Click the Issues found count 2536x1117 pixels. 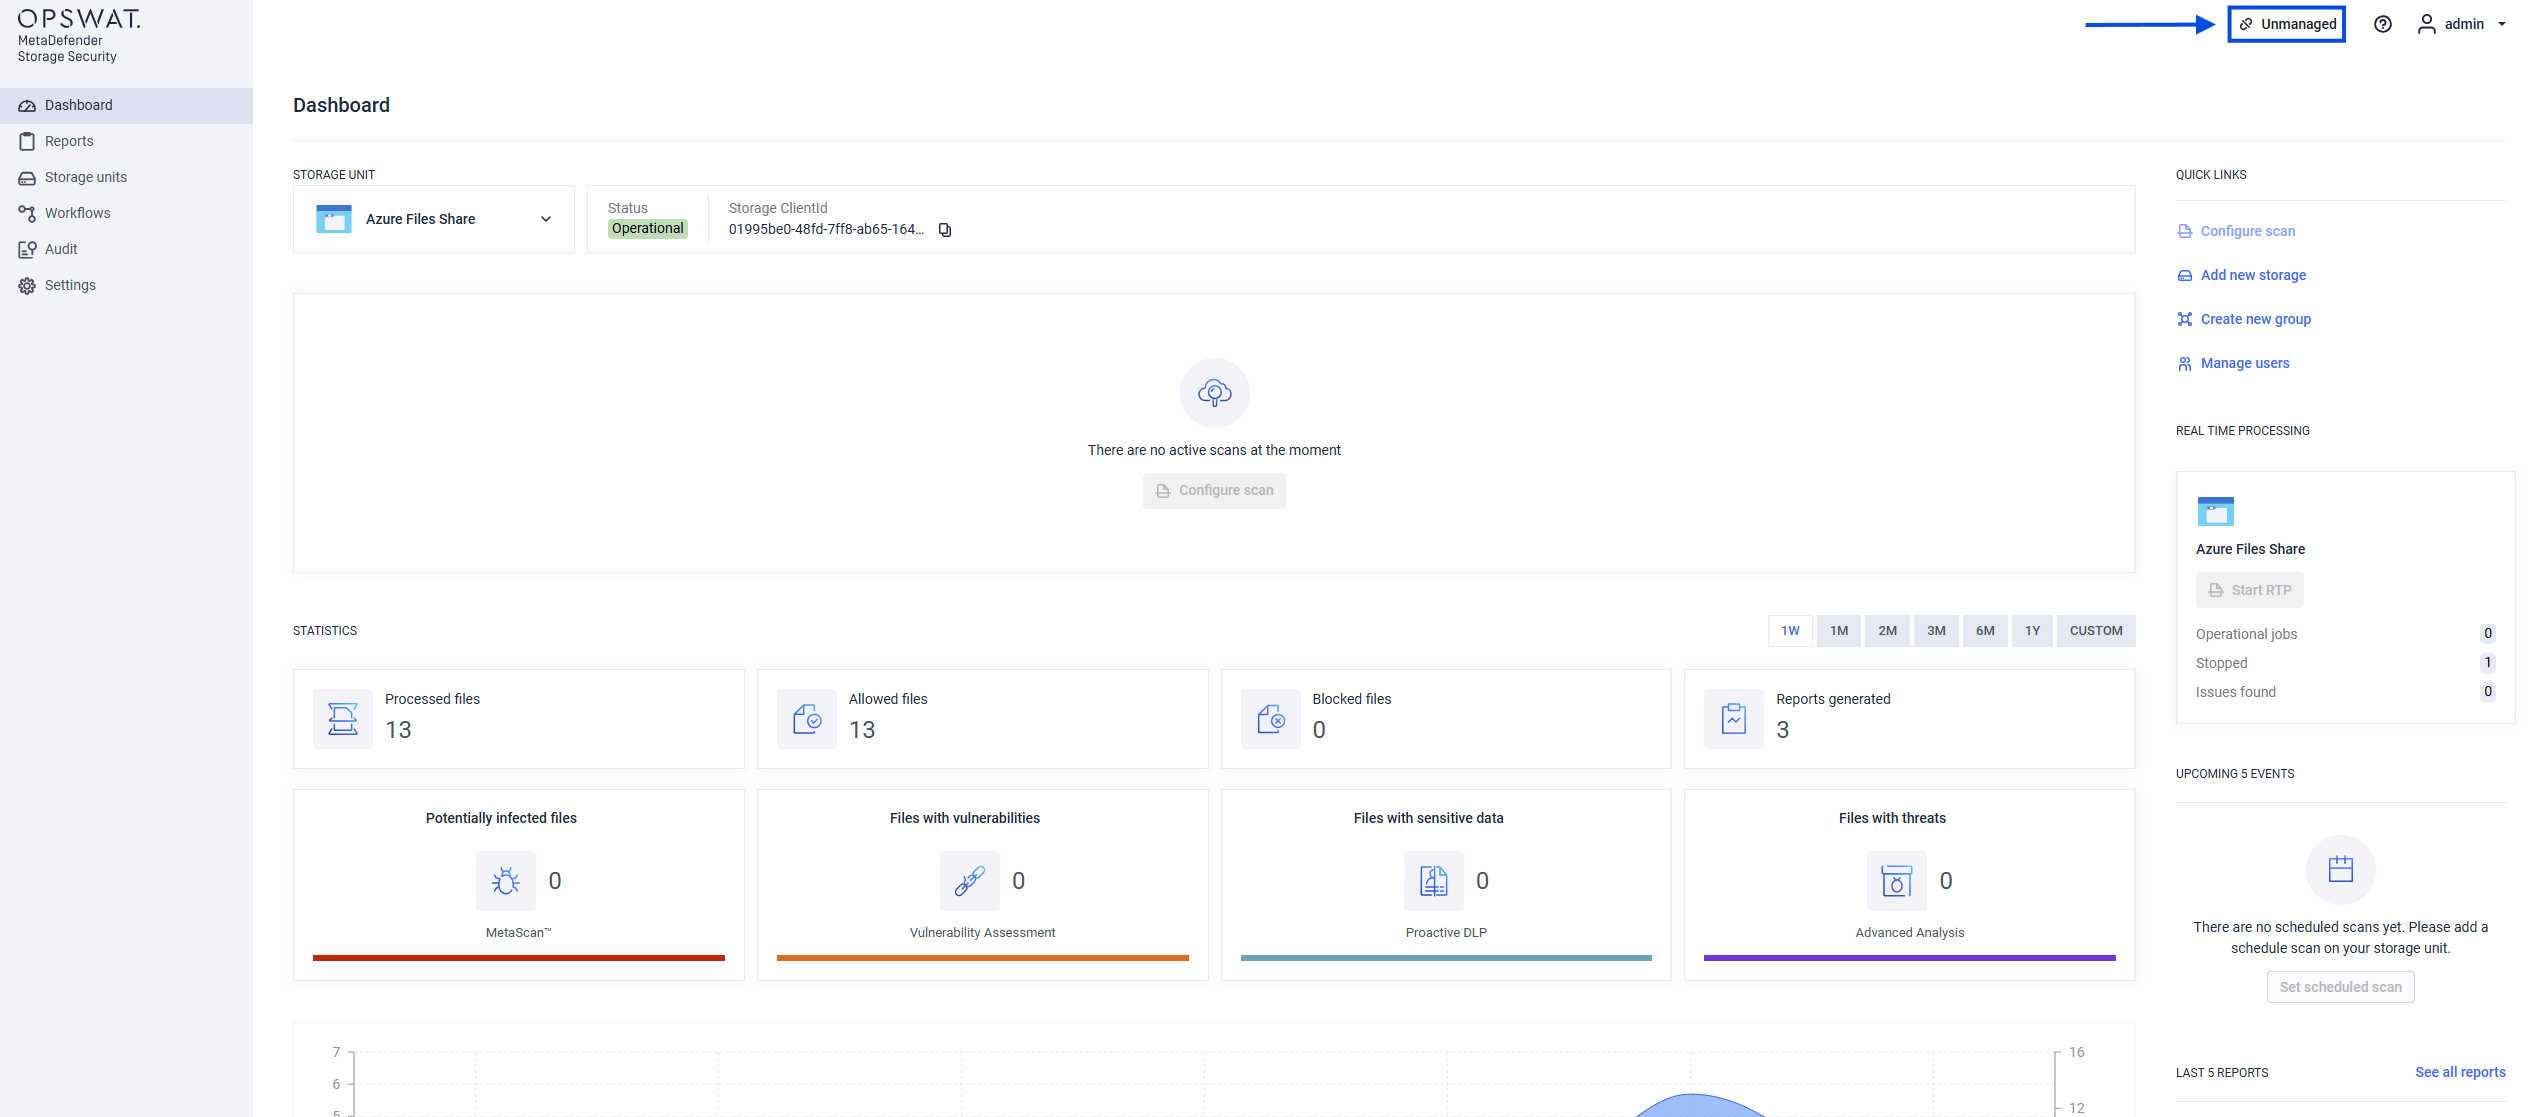(2487, 691)
